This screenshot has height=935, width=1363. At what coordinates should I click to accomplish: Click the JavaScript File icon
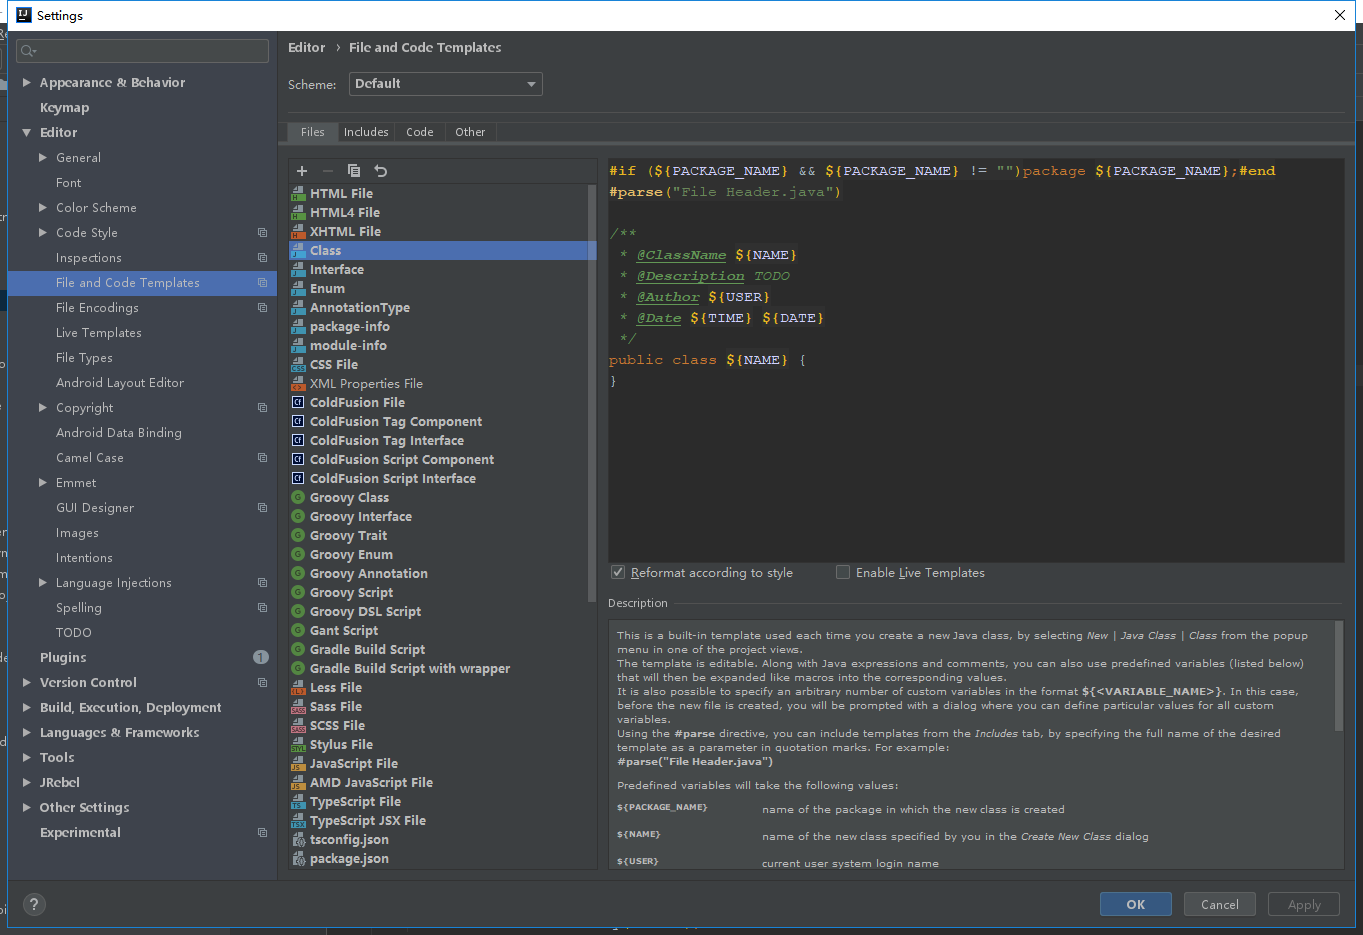pyautogui.click(x=298, y=764)
